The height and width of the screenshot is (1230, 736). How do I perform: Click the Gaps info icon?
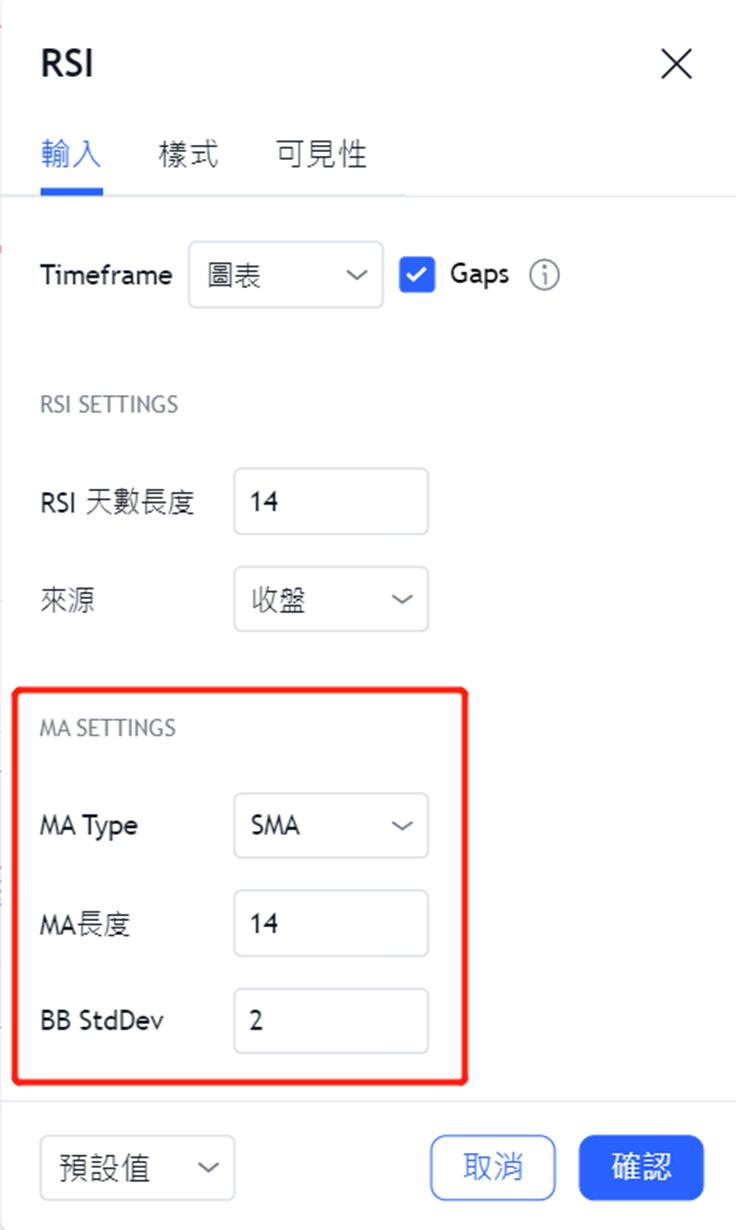pyautogui.click(x=544, y=275)
